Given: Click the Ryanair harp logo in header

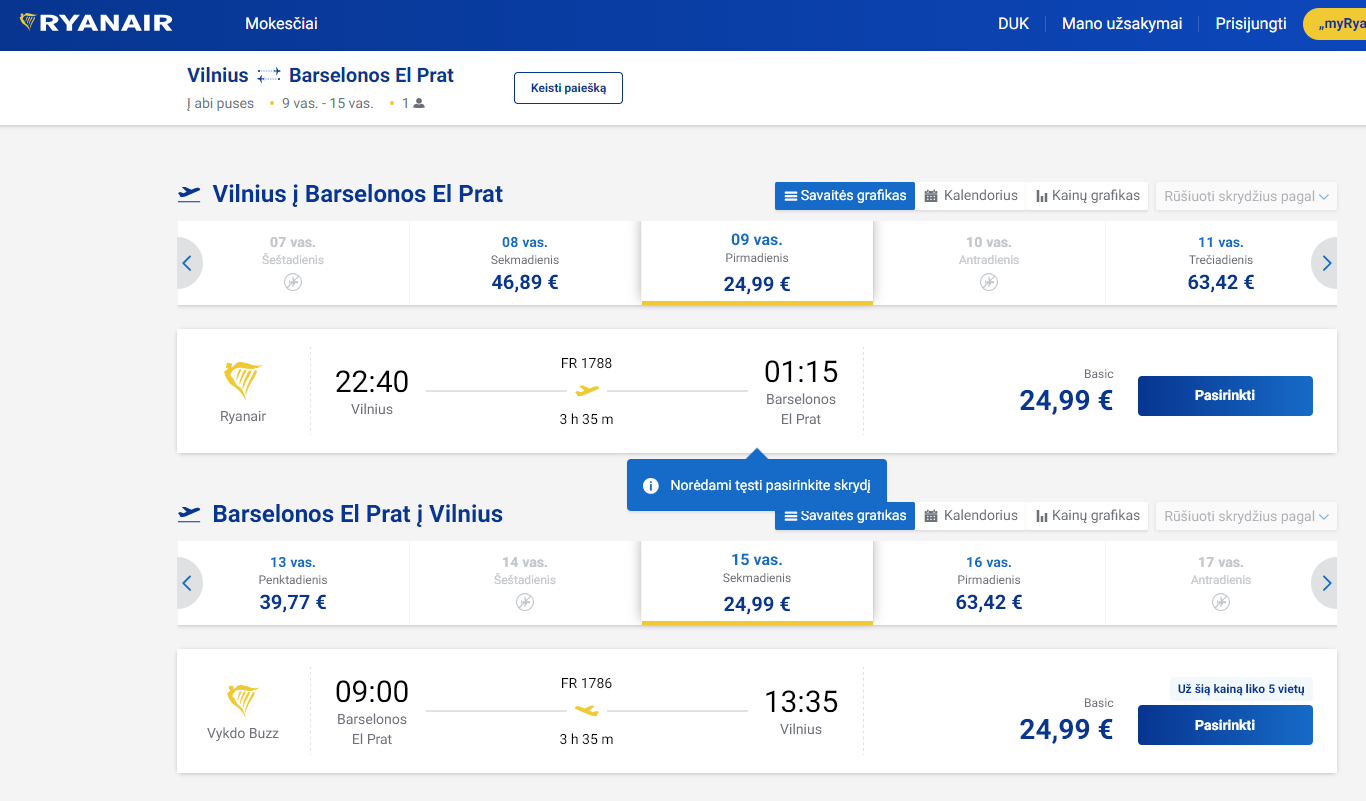Looking at the screenshot, I should point(28,23).
